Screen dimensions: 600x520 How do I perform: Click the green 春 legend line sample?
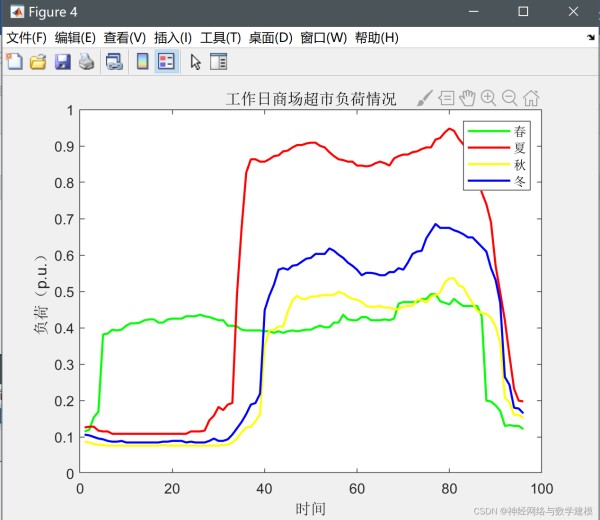pyautogui.click(x=489, y=131)
